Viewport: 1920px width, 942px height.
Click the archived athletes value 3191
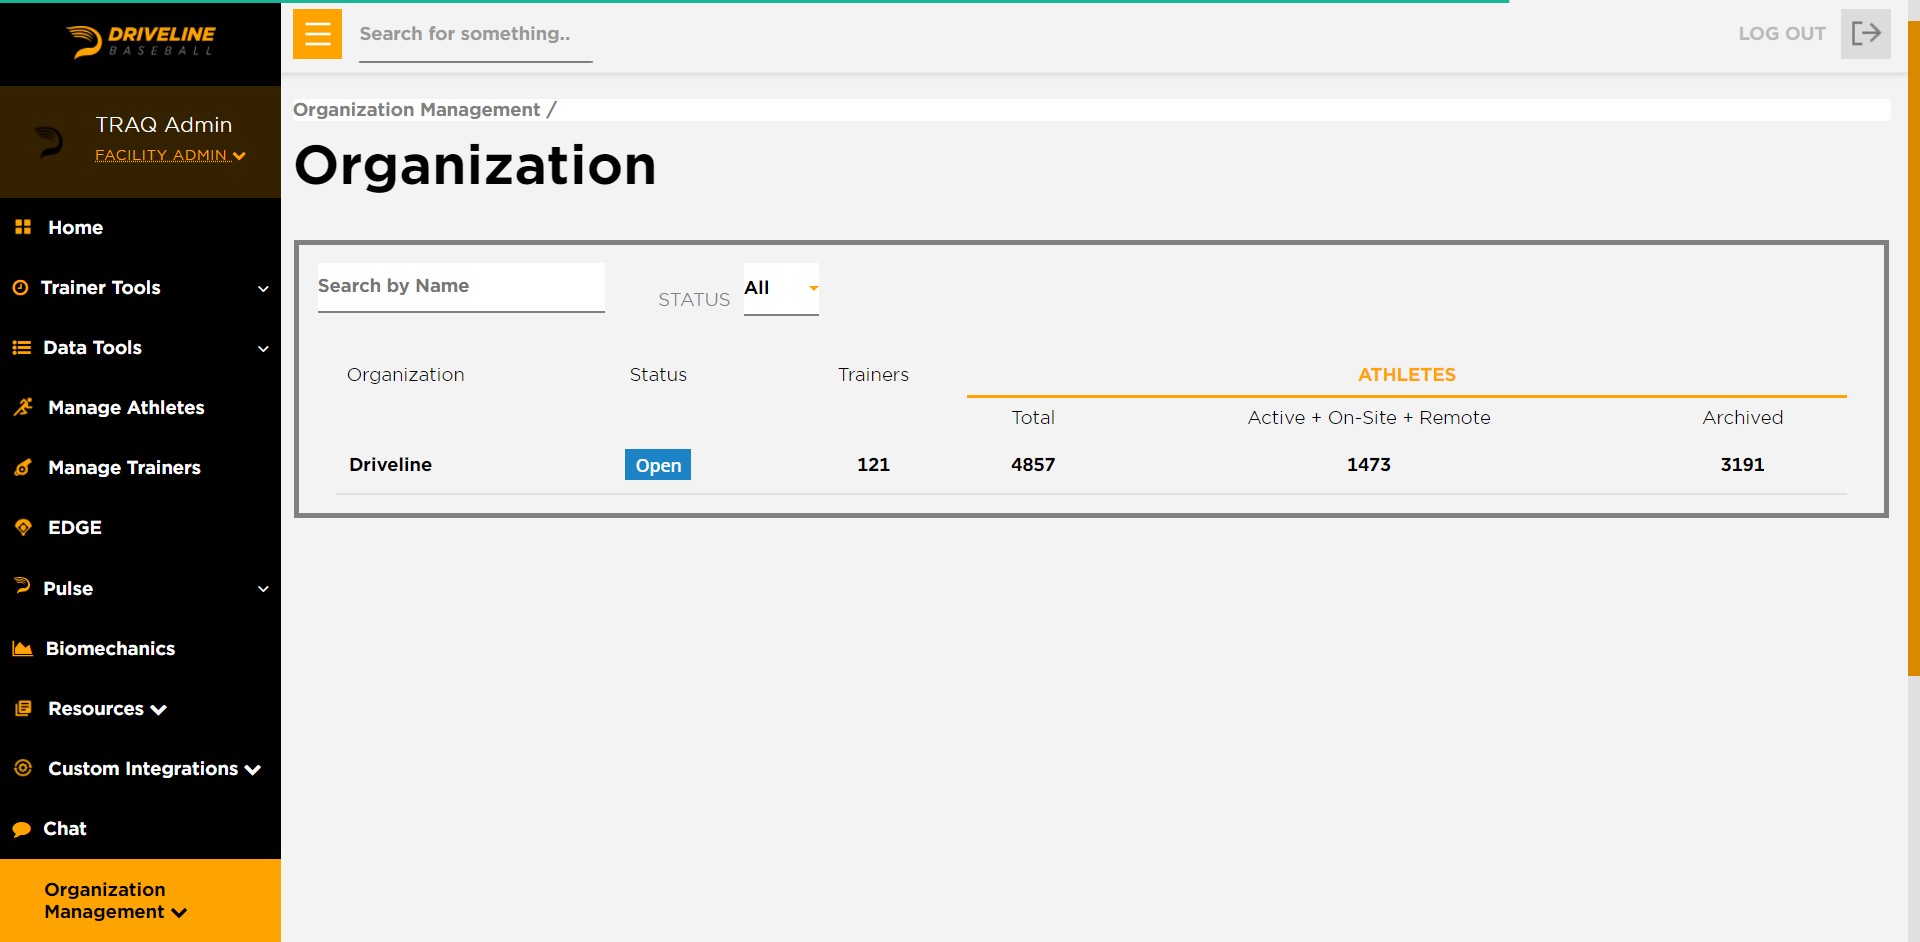1742,464
